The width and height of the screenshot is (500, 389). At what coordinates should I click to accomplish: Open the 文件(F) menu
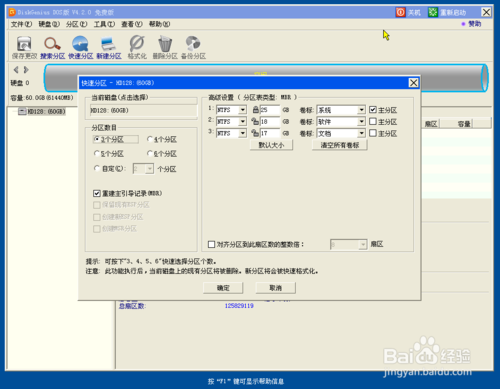pos(21,24)
